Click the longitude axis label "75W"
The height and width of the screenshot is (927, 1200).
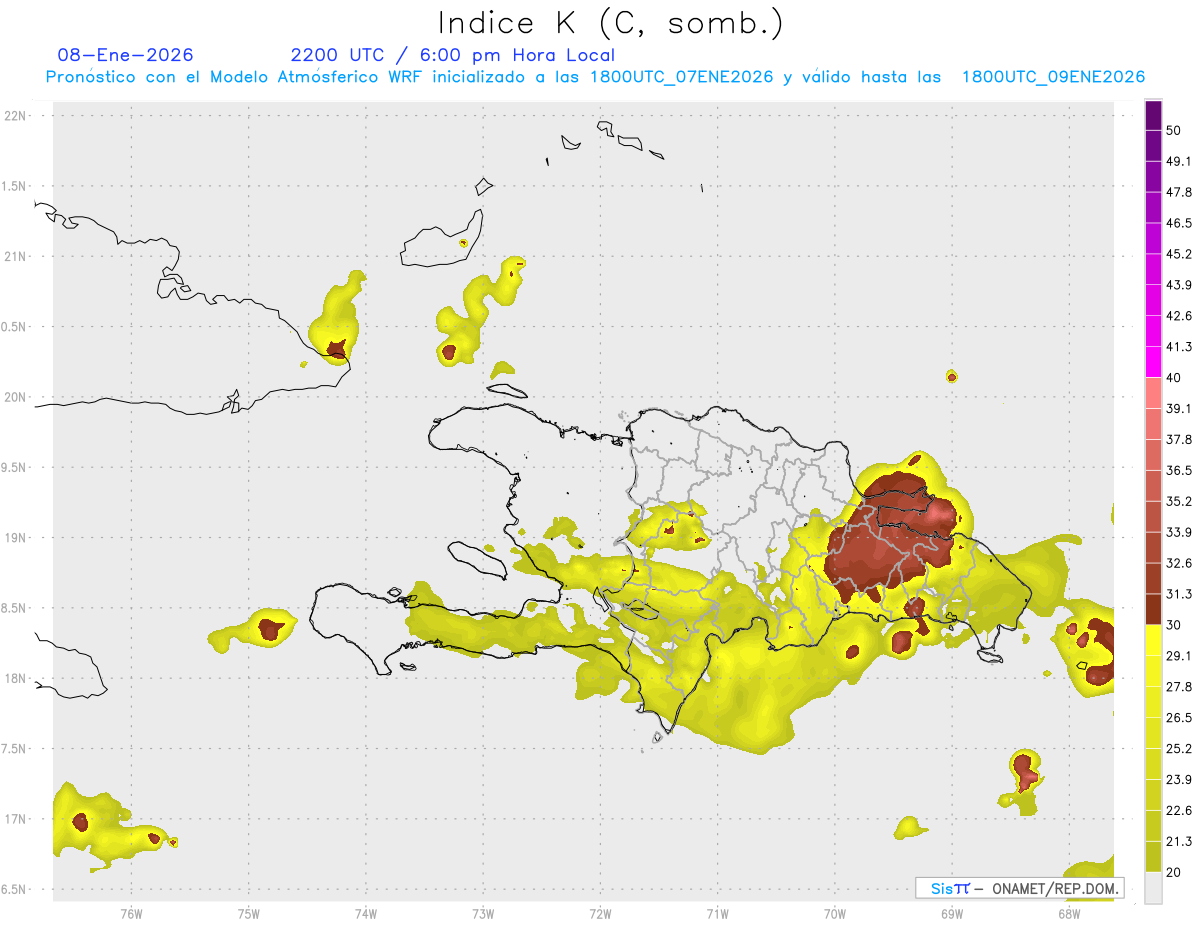pyautogui.click(x=249, y=912)
